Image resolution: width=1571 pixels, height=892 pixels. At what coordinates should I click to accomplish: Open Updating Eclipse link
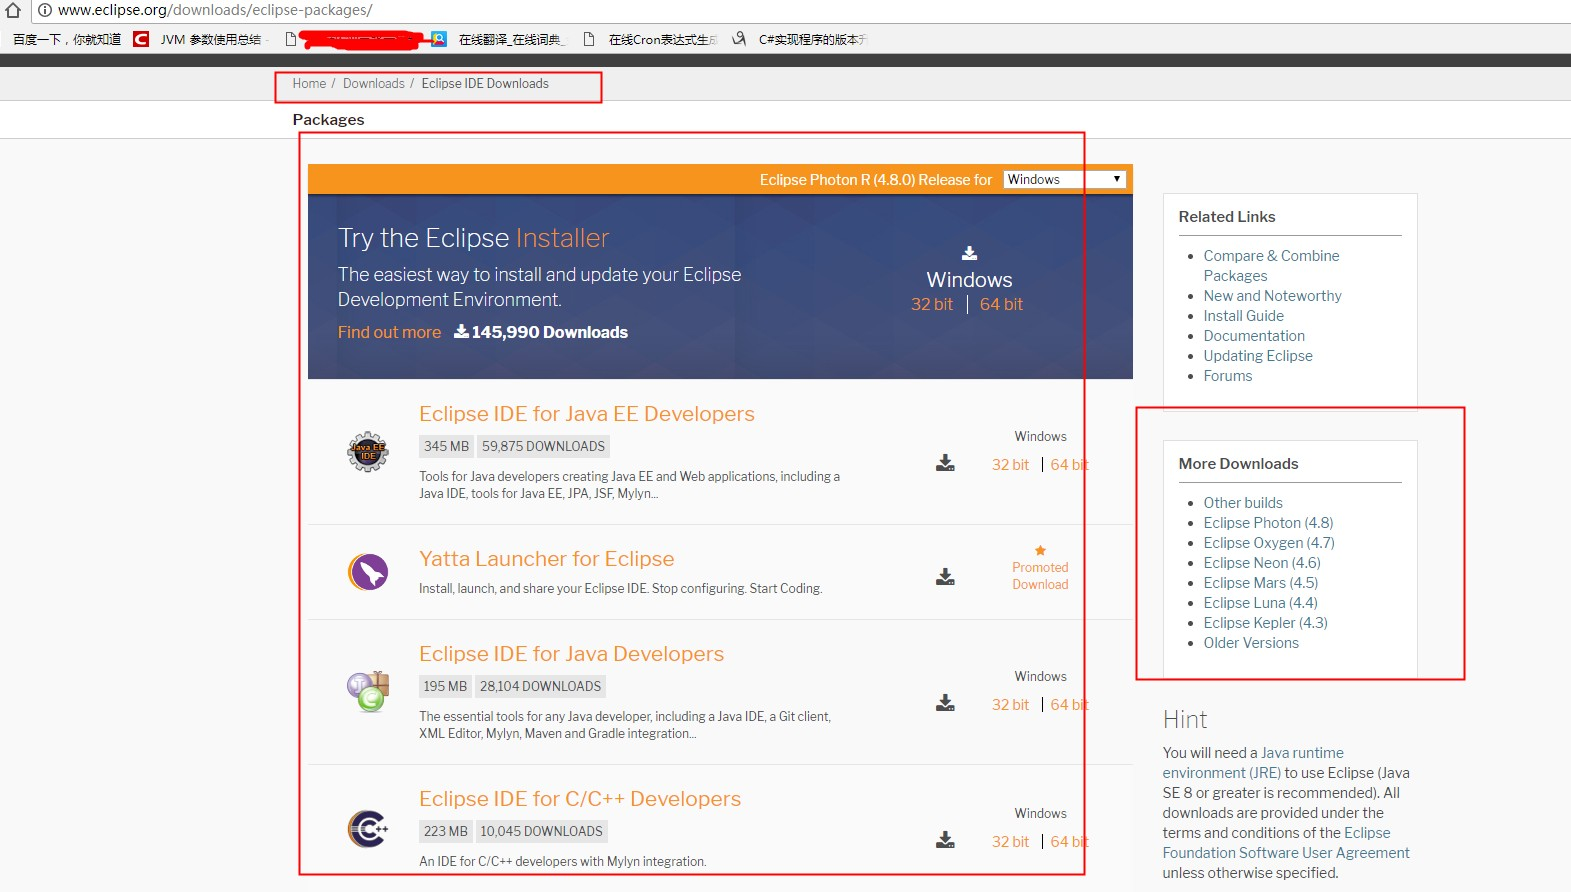pos(1258,356)
